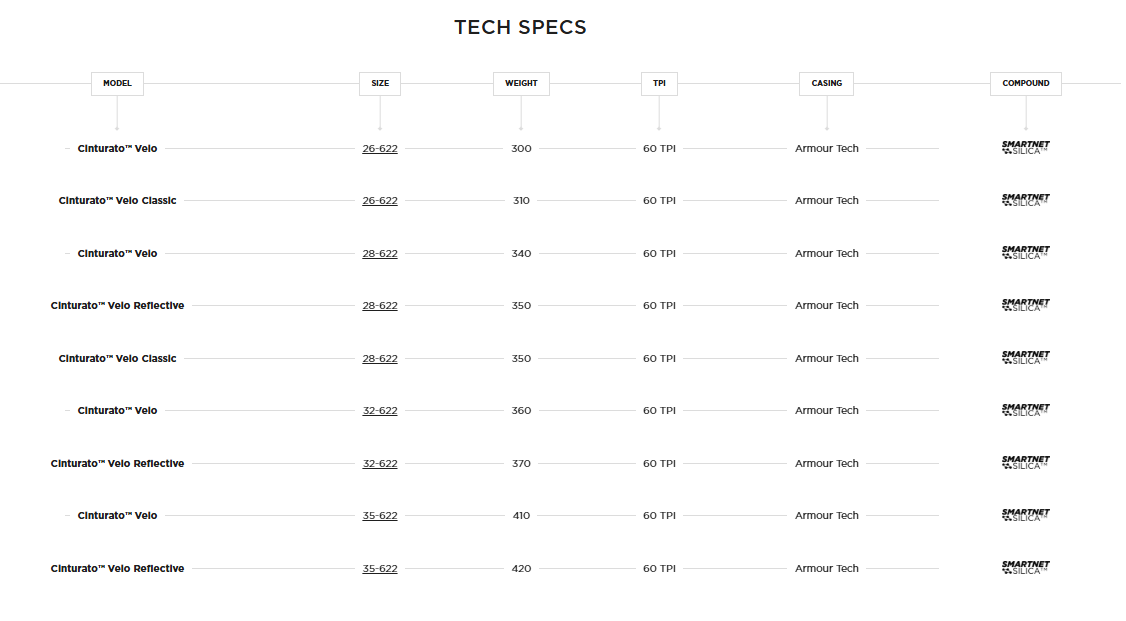Screen dimensions: 1126x621
Task: Open 32-622 size link in the 360 weight row
Action: point(379,411)
